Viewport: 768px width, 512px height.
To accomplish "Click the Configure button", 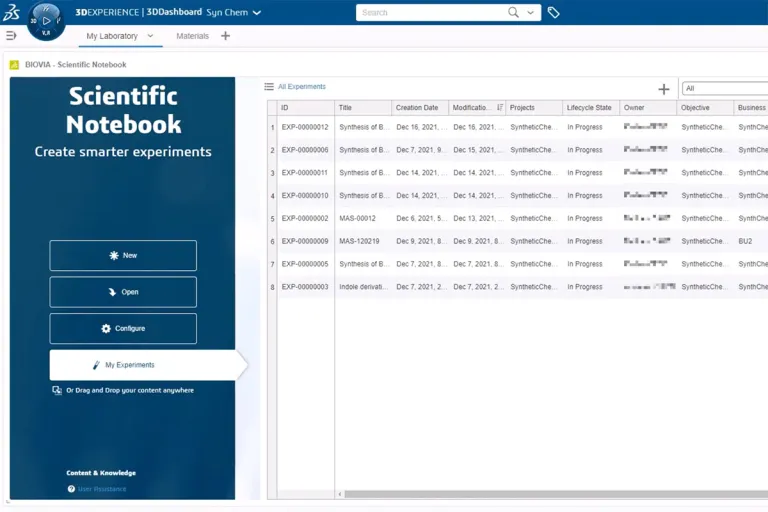I will pyautogui.click(x=123, y=328).
